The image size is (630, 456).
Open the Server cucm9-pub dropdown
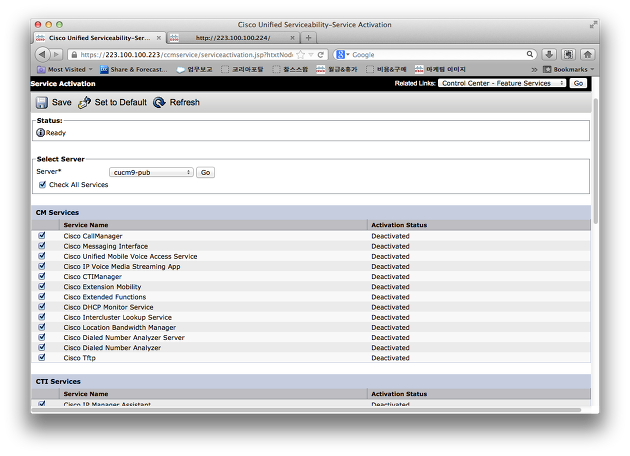click(151, 172)
